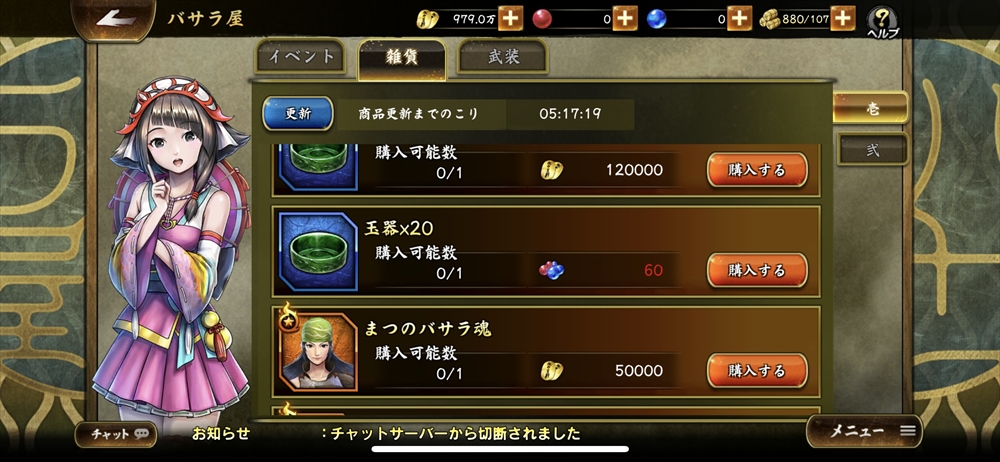Screen dimensions: 1000x462
Task: Click the blue 更新 refresh button
Action: coord(298,114)
